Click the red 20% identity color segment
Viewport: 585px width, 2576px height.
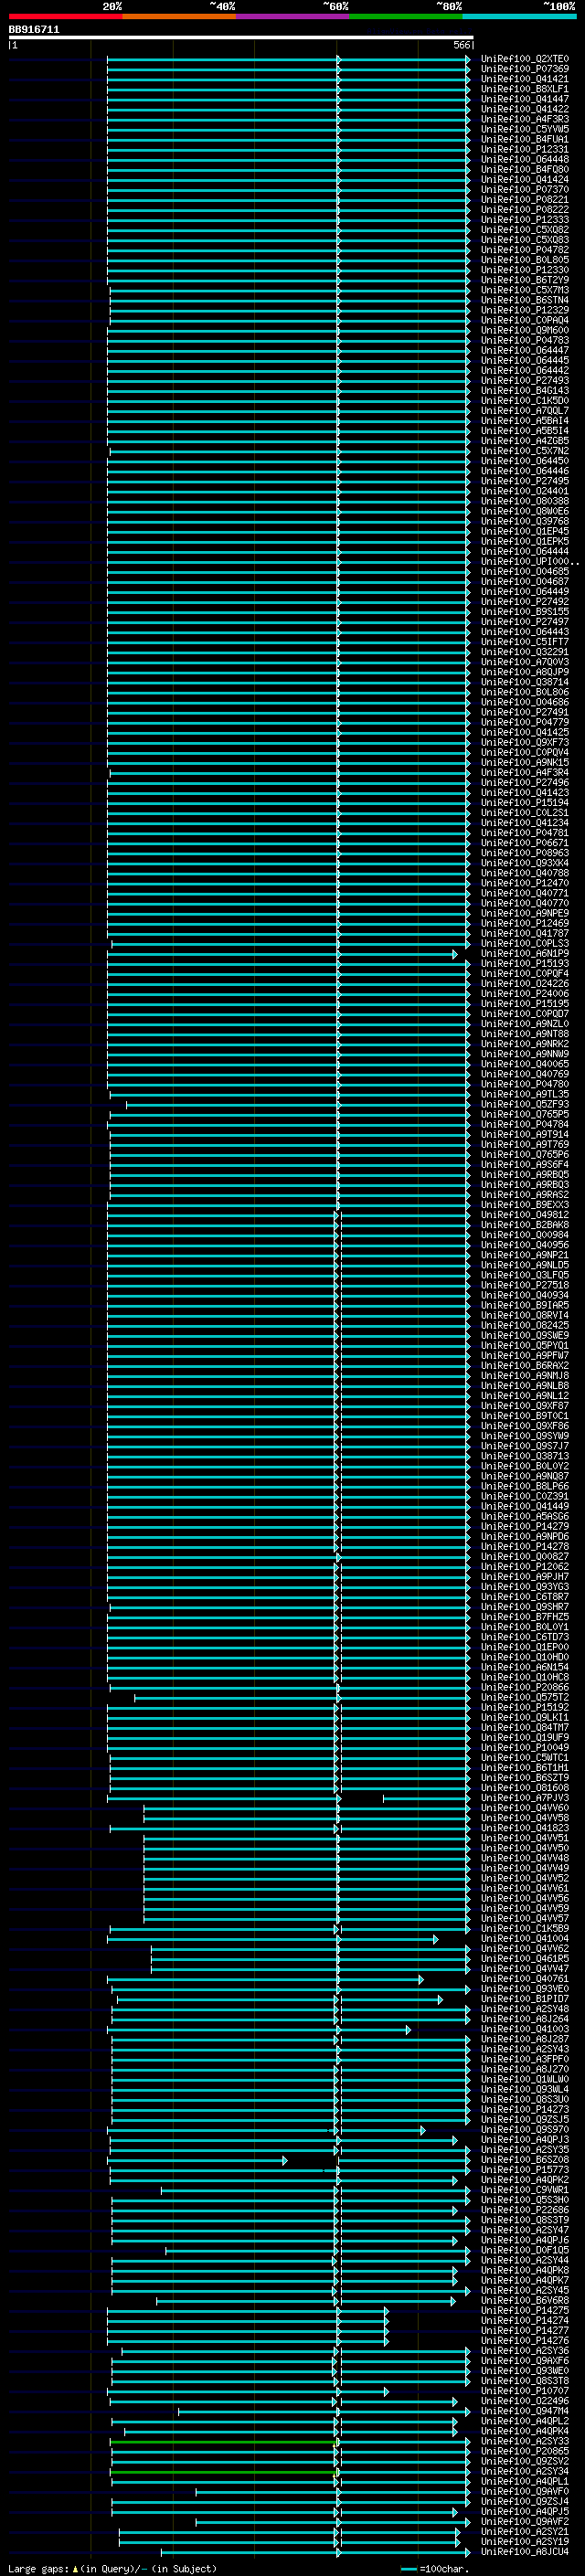[x=65, y=16]
